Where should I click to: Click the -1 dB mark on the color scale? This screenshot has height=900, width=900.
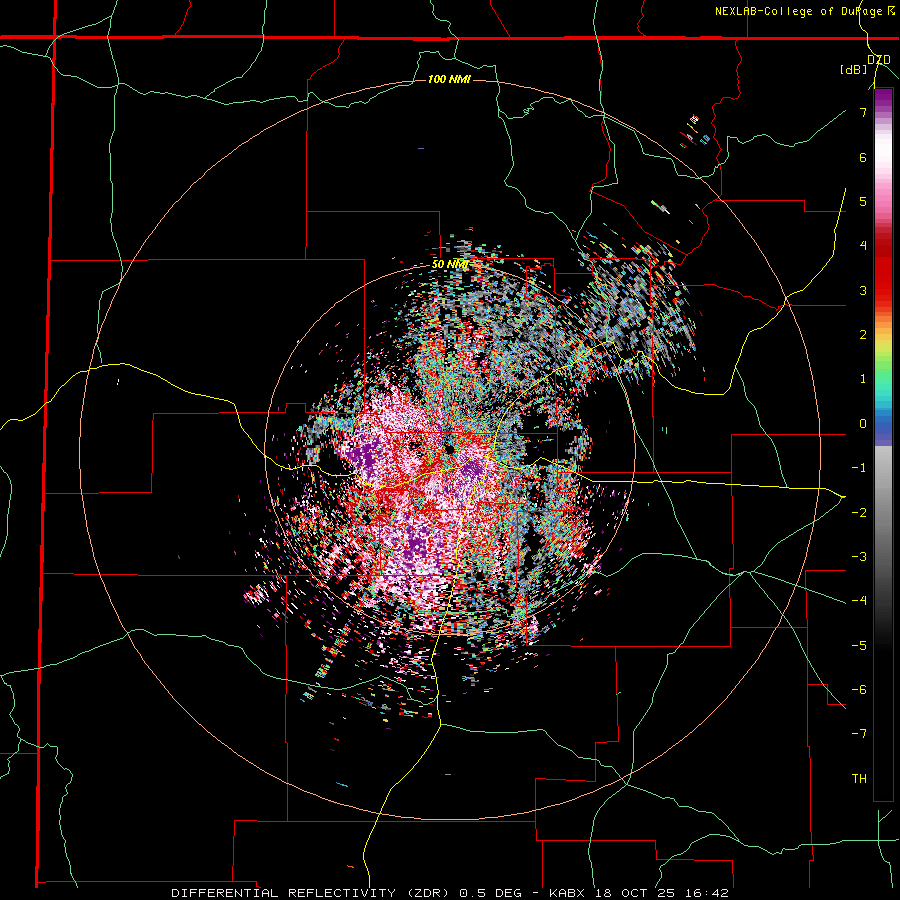point(859,468)
